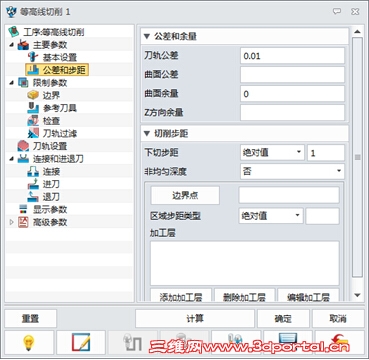This screenshot has height=360, width=369.
Task: Click the 刀轨设置 icon
Action: click(23, 146)
